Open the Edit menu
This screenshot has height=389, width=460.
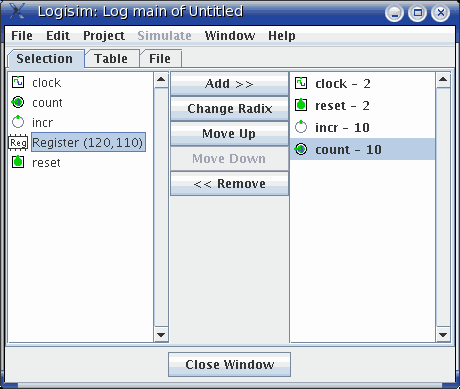[58, 35]
